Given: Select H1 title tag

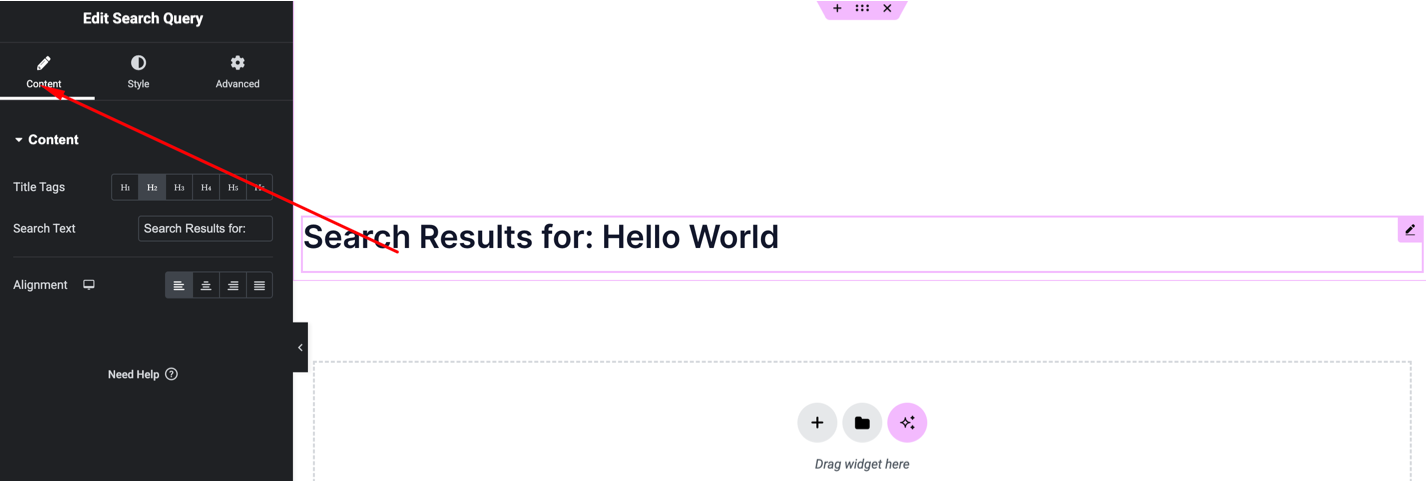Looking at the screenshot, I should 125,187.
